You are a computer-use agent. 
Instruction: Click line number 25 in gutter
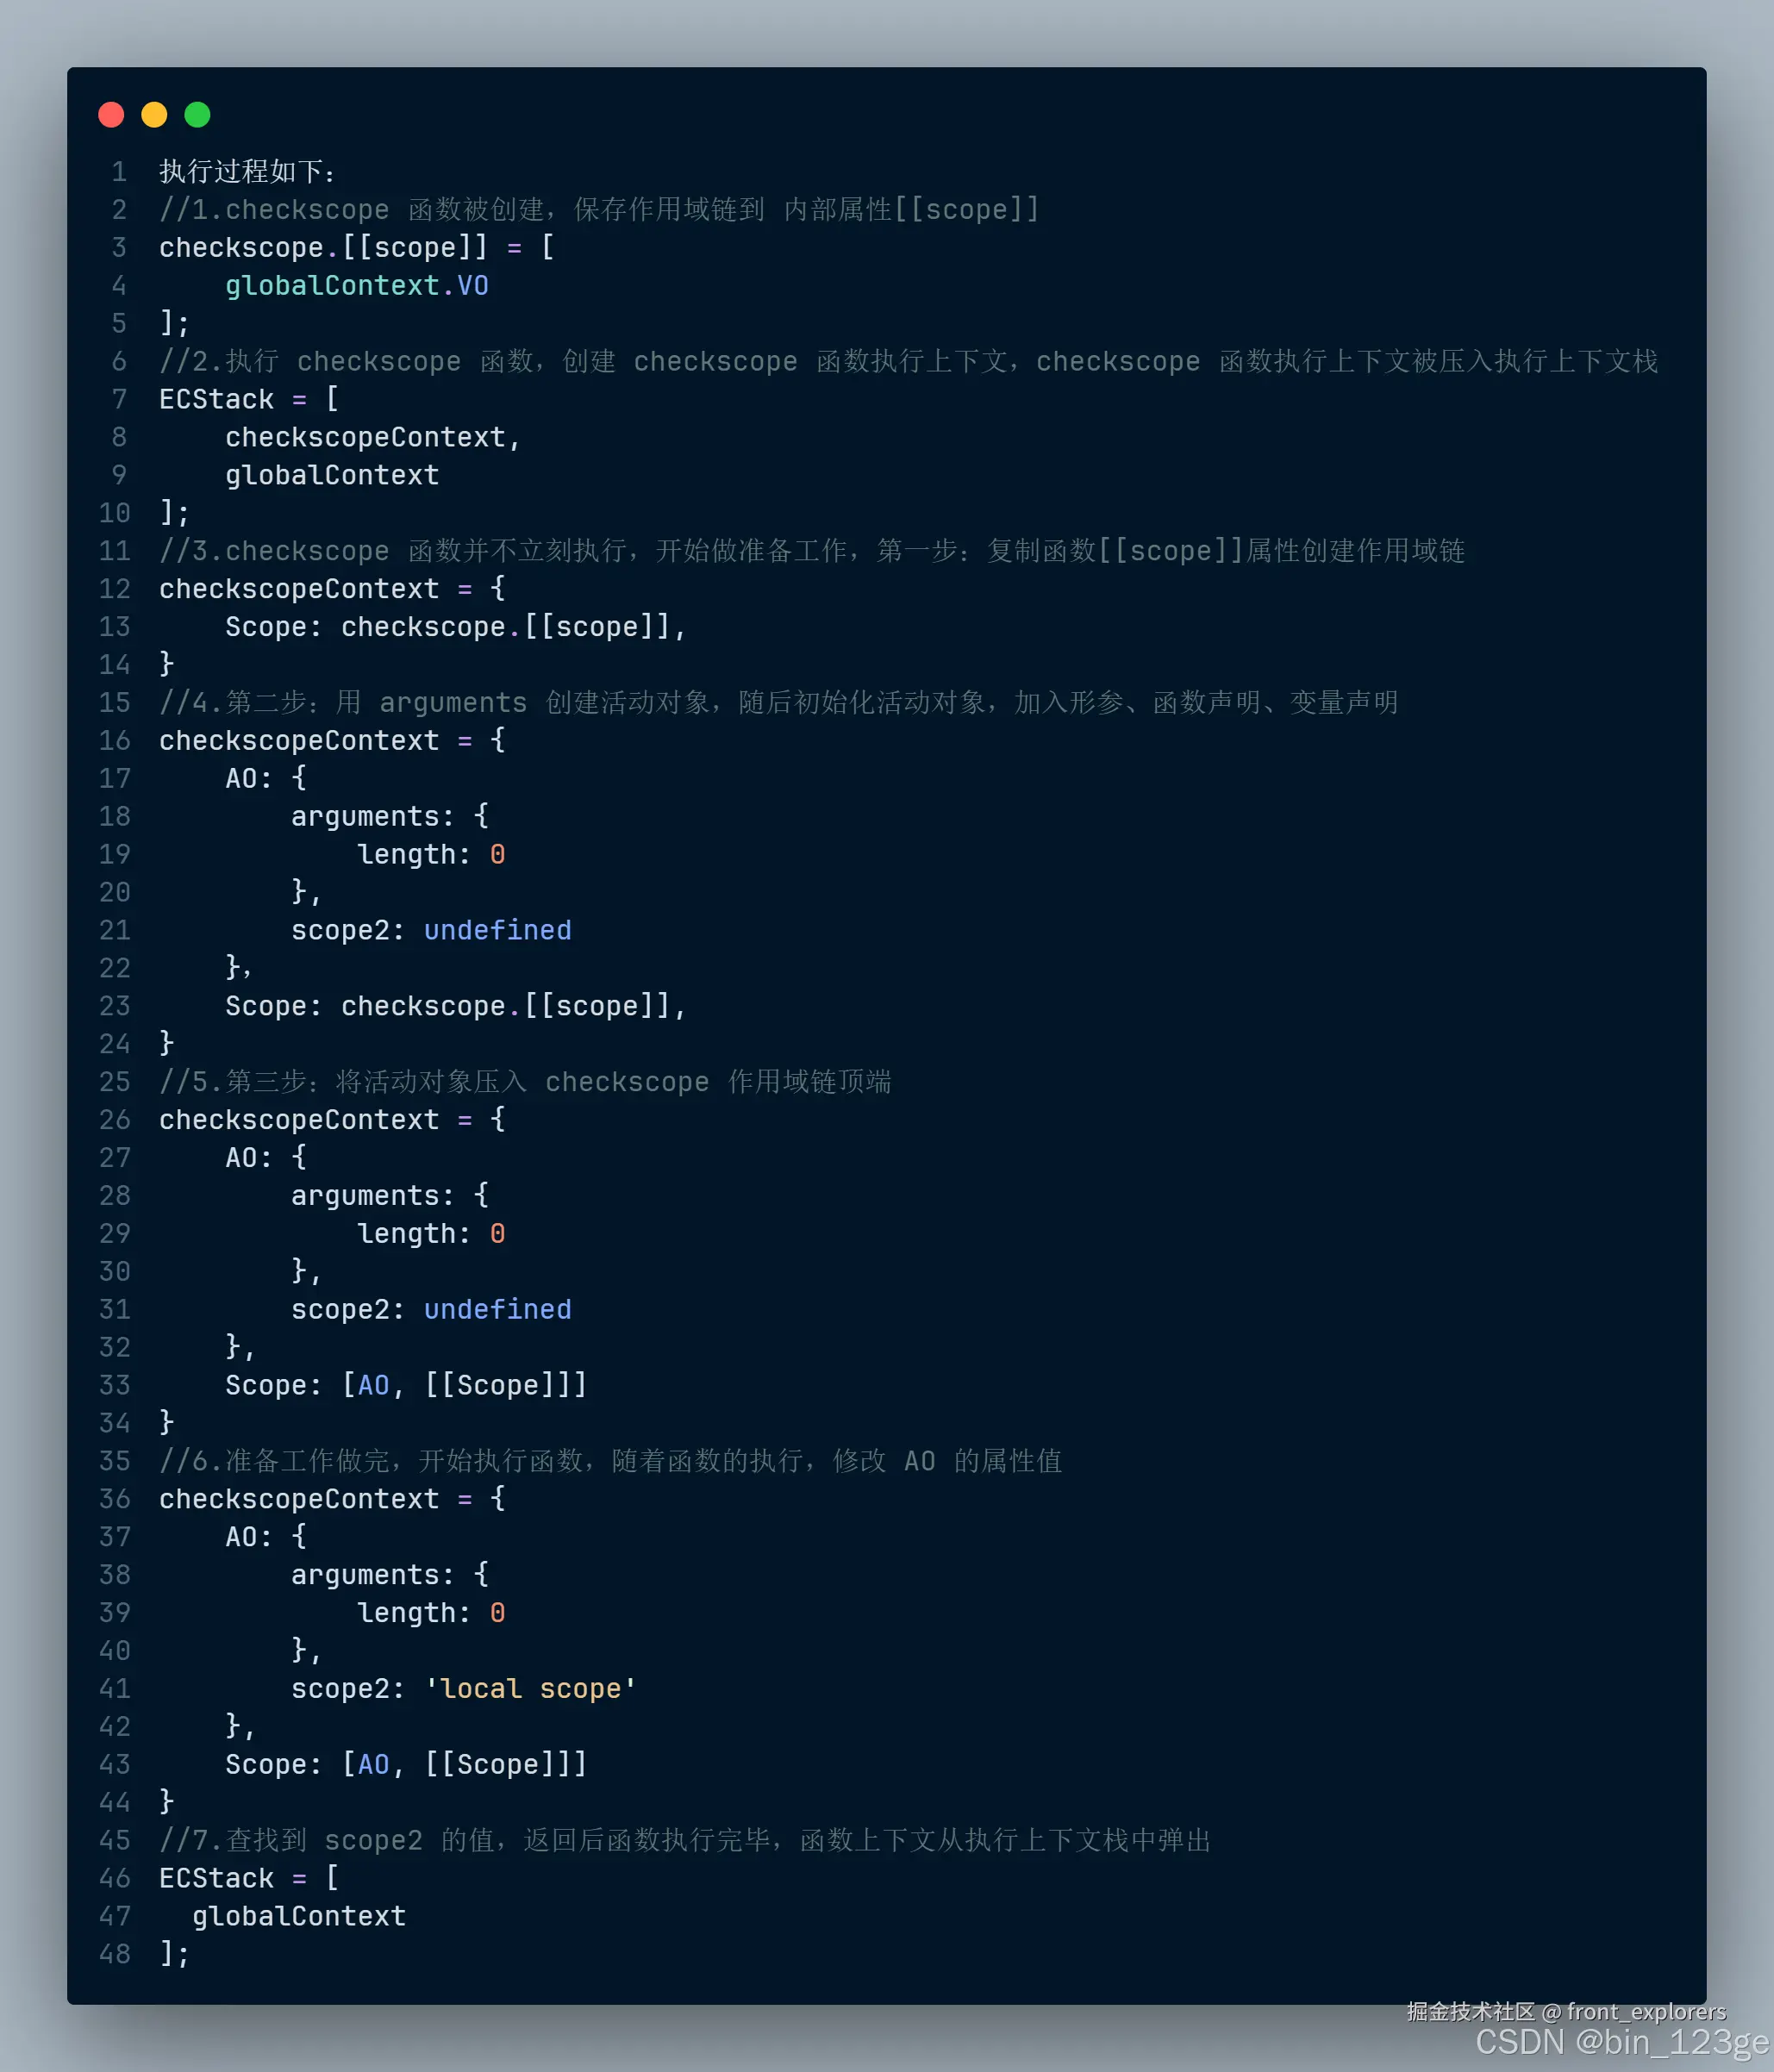click(115, 1082)
